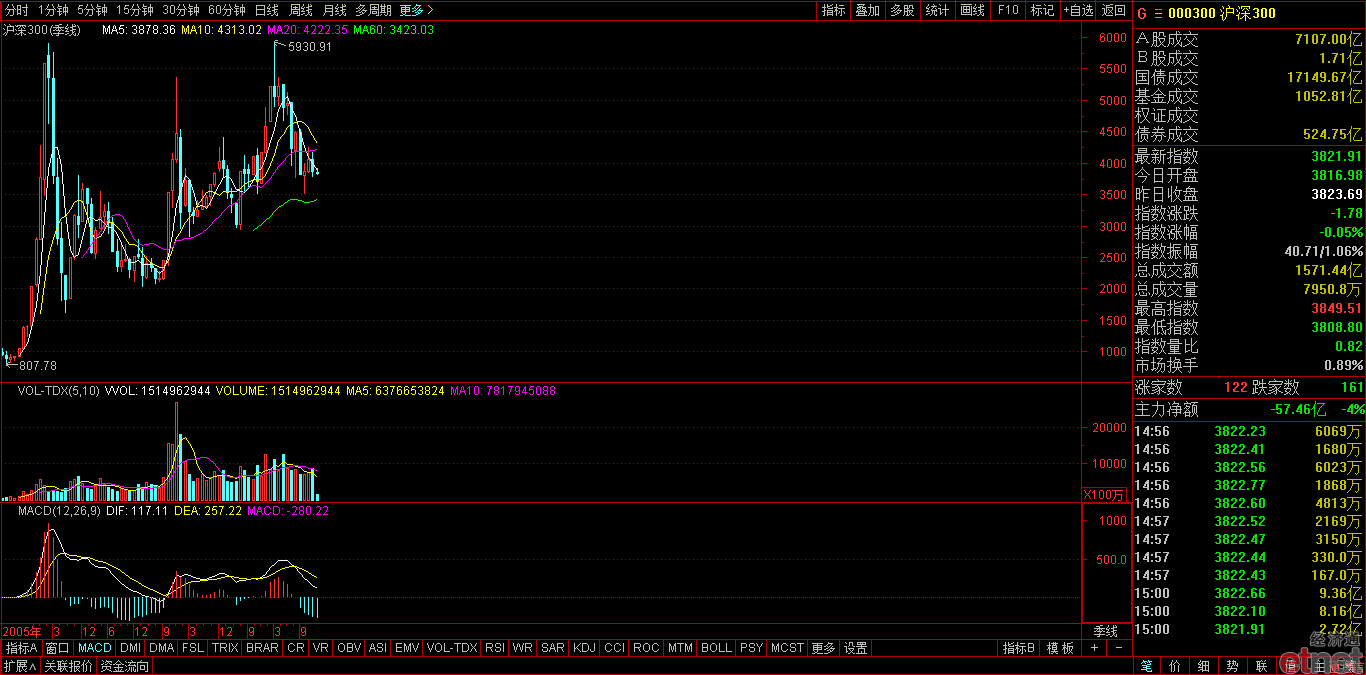Add to watchlist with +自选
The image size is (1366, 675).
(x=1078, y=10)
